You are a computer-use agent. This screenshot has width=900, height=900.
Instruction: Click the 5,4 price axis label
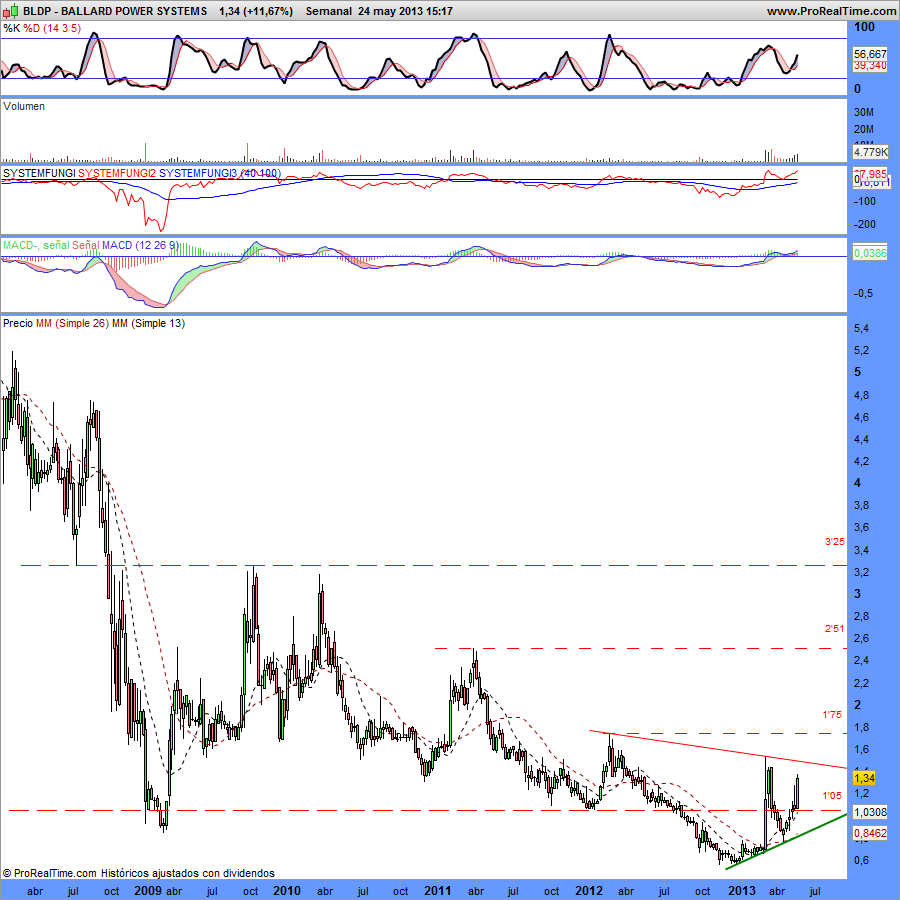[x=861, y=328]
